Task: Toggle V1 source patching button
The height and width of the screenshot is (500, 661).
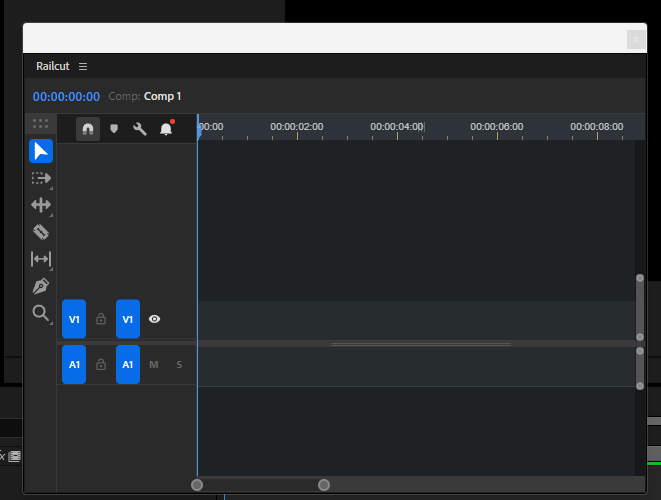Action: click(x=74, y=319)
